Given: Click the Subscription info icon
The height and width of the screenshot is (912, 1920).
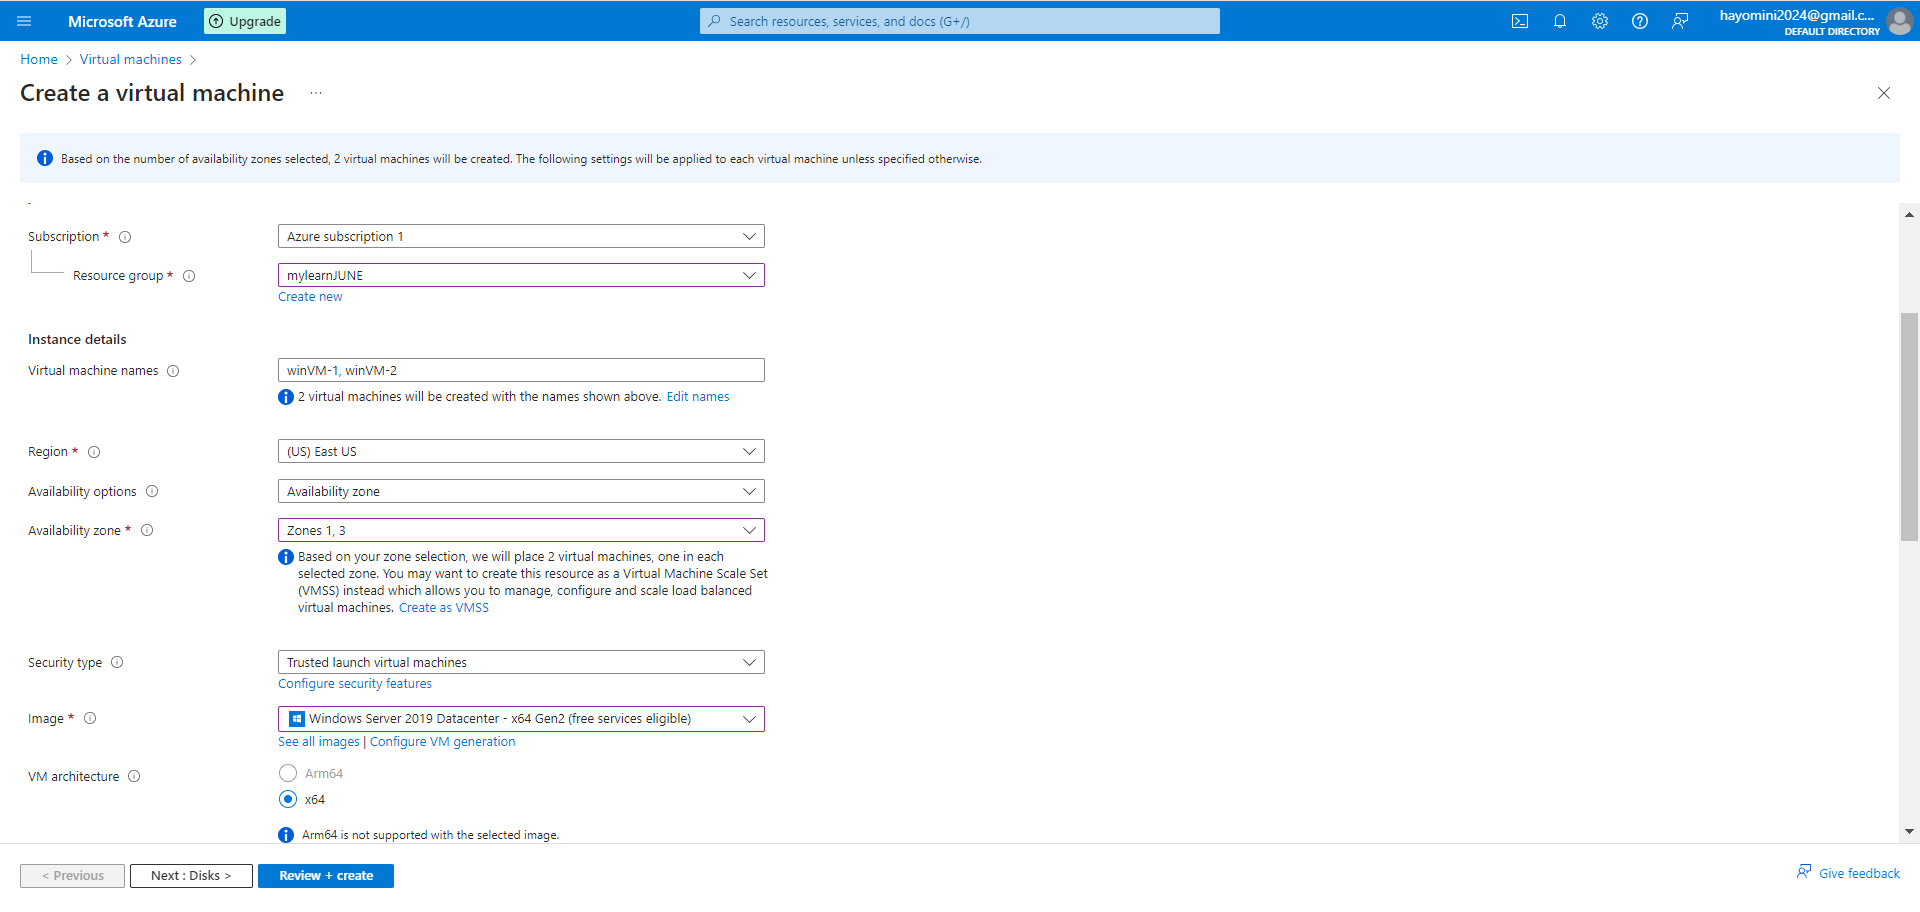Looking at the screenshot, I should pos(125,237).
